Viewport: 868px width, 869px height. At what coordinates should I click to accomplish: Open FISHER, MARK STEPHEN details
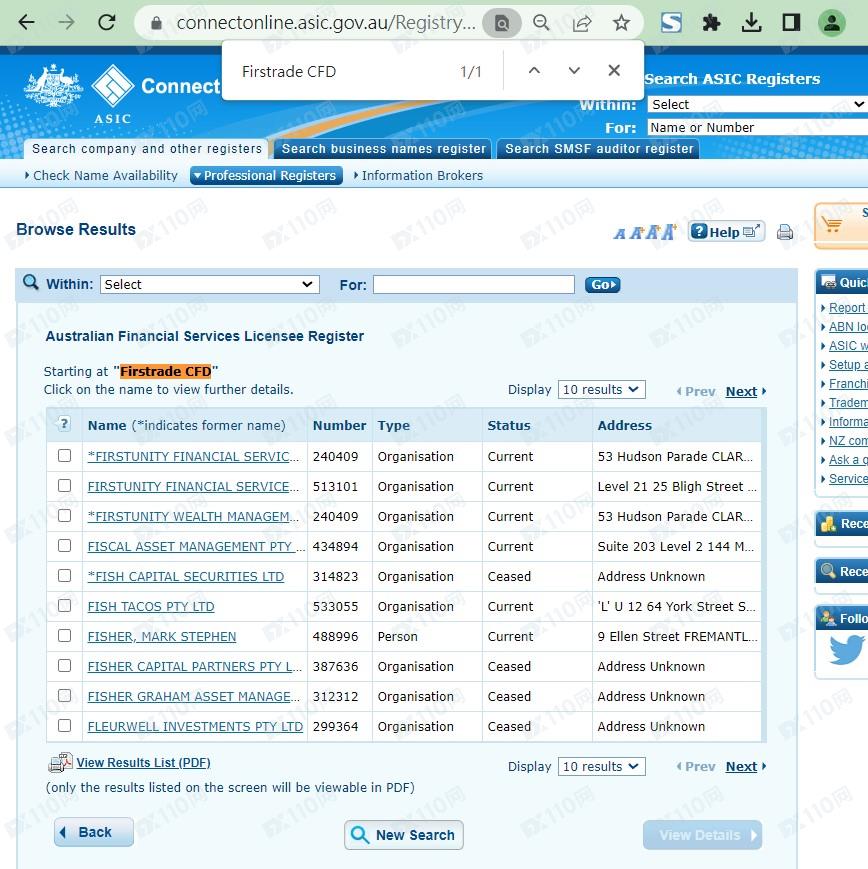pyautogui.click(x=162, y=636)
